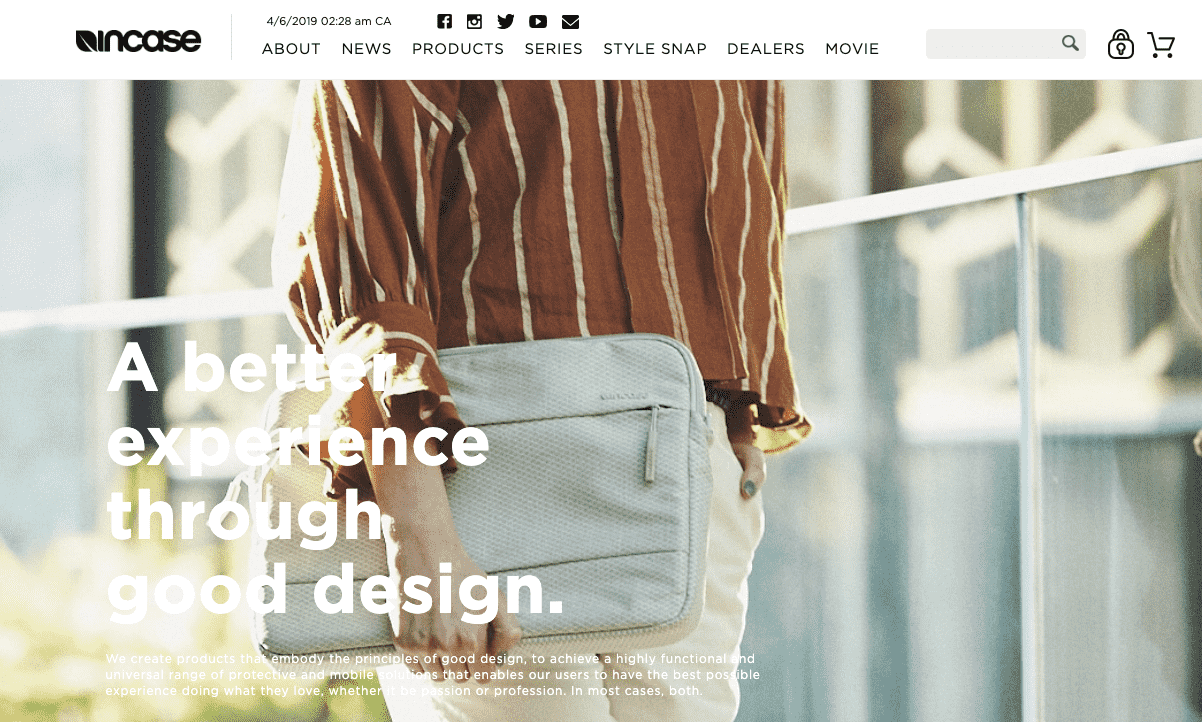This screenshot has width=1202, height=722.
Task: Open the Incase Facebook page icon
Action: pos(444,21)
